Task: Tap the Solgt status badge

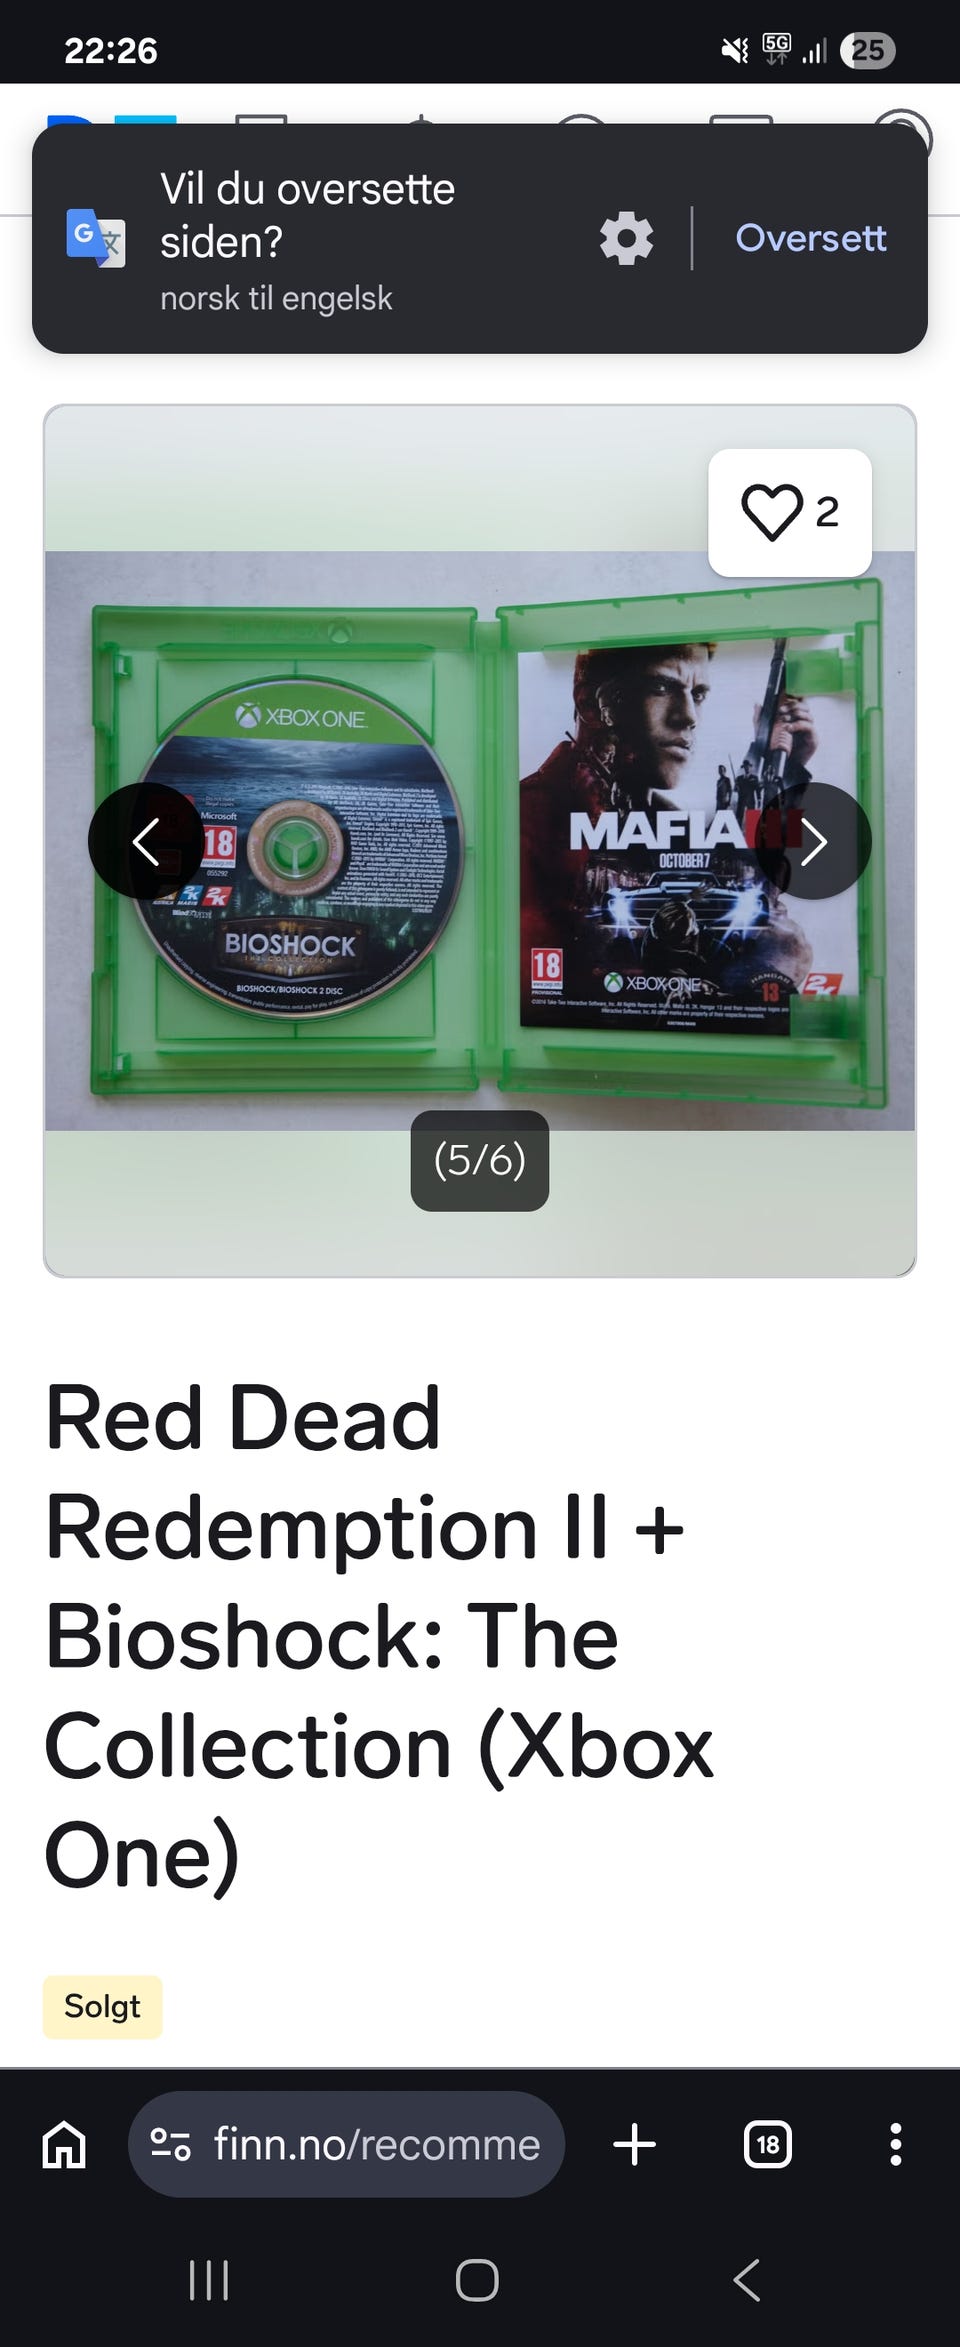Action: [102, 2006]
